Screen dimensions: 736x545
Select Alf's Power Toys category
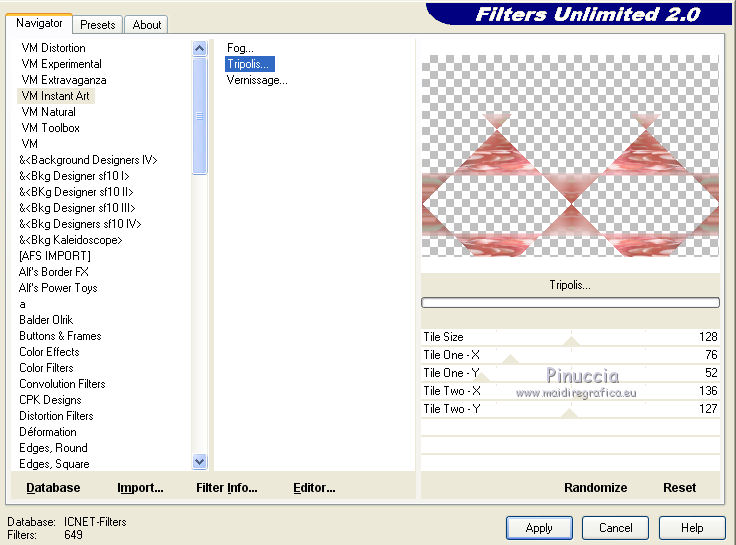[58, 288]
